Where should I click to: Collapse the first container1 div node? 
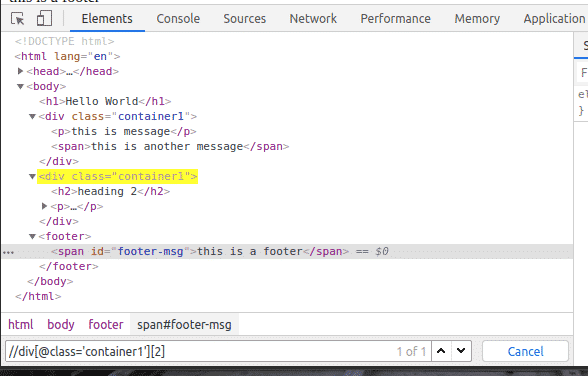[x=33, y=116]
